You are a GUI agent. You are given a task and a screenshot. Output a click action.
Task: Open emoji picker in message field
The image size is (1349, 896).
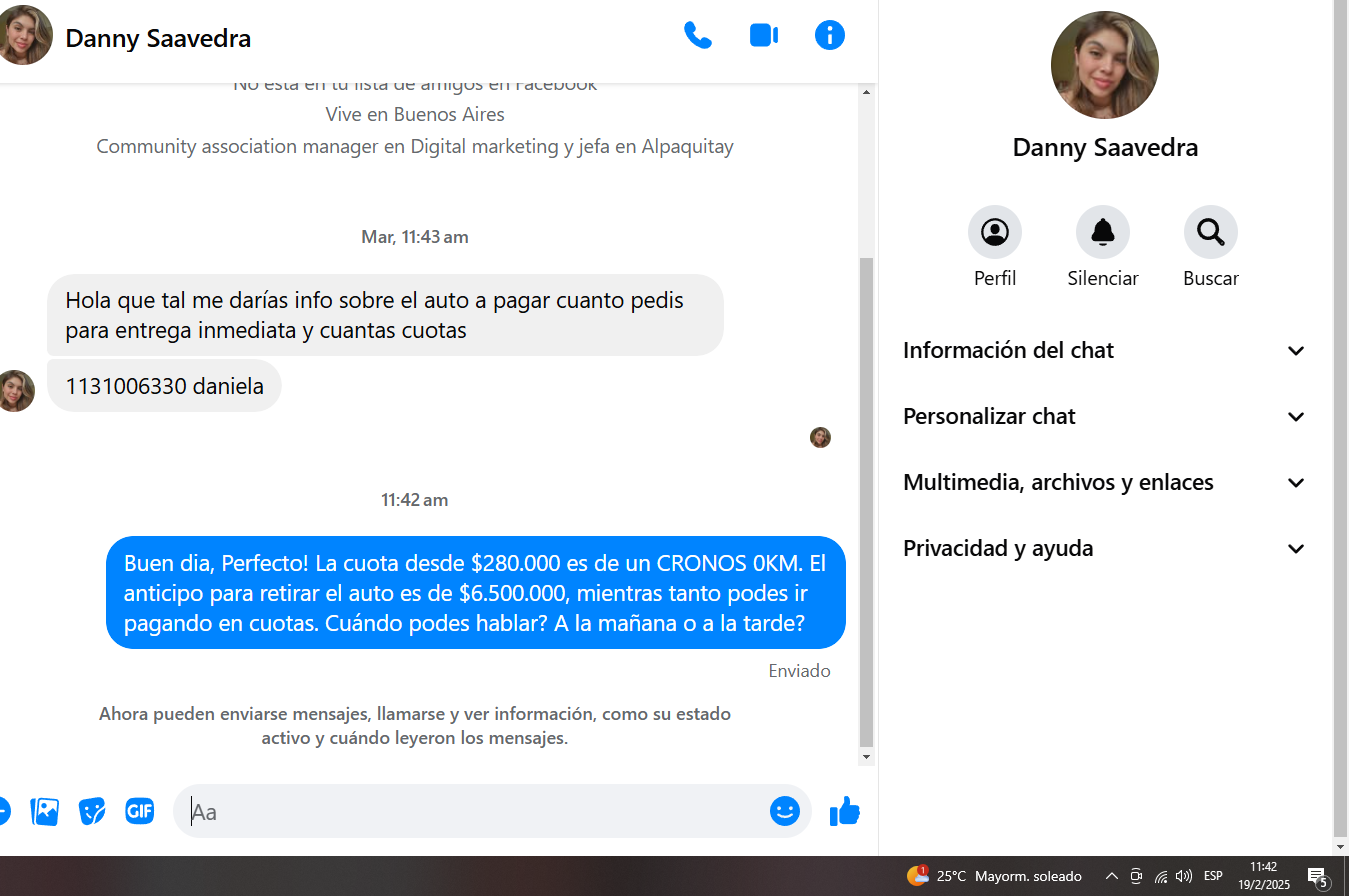pos(784,811)
